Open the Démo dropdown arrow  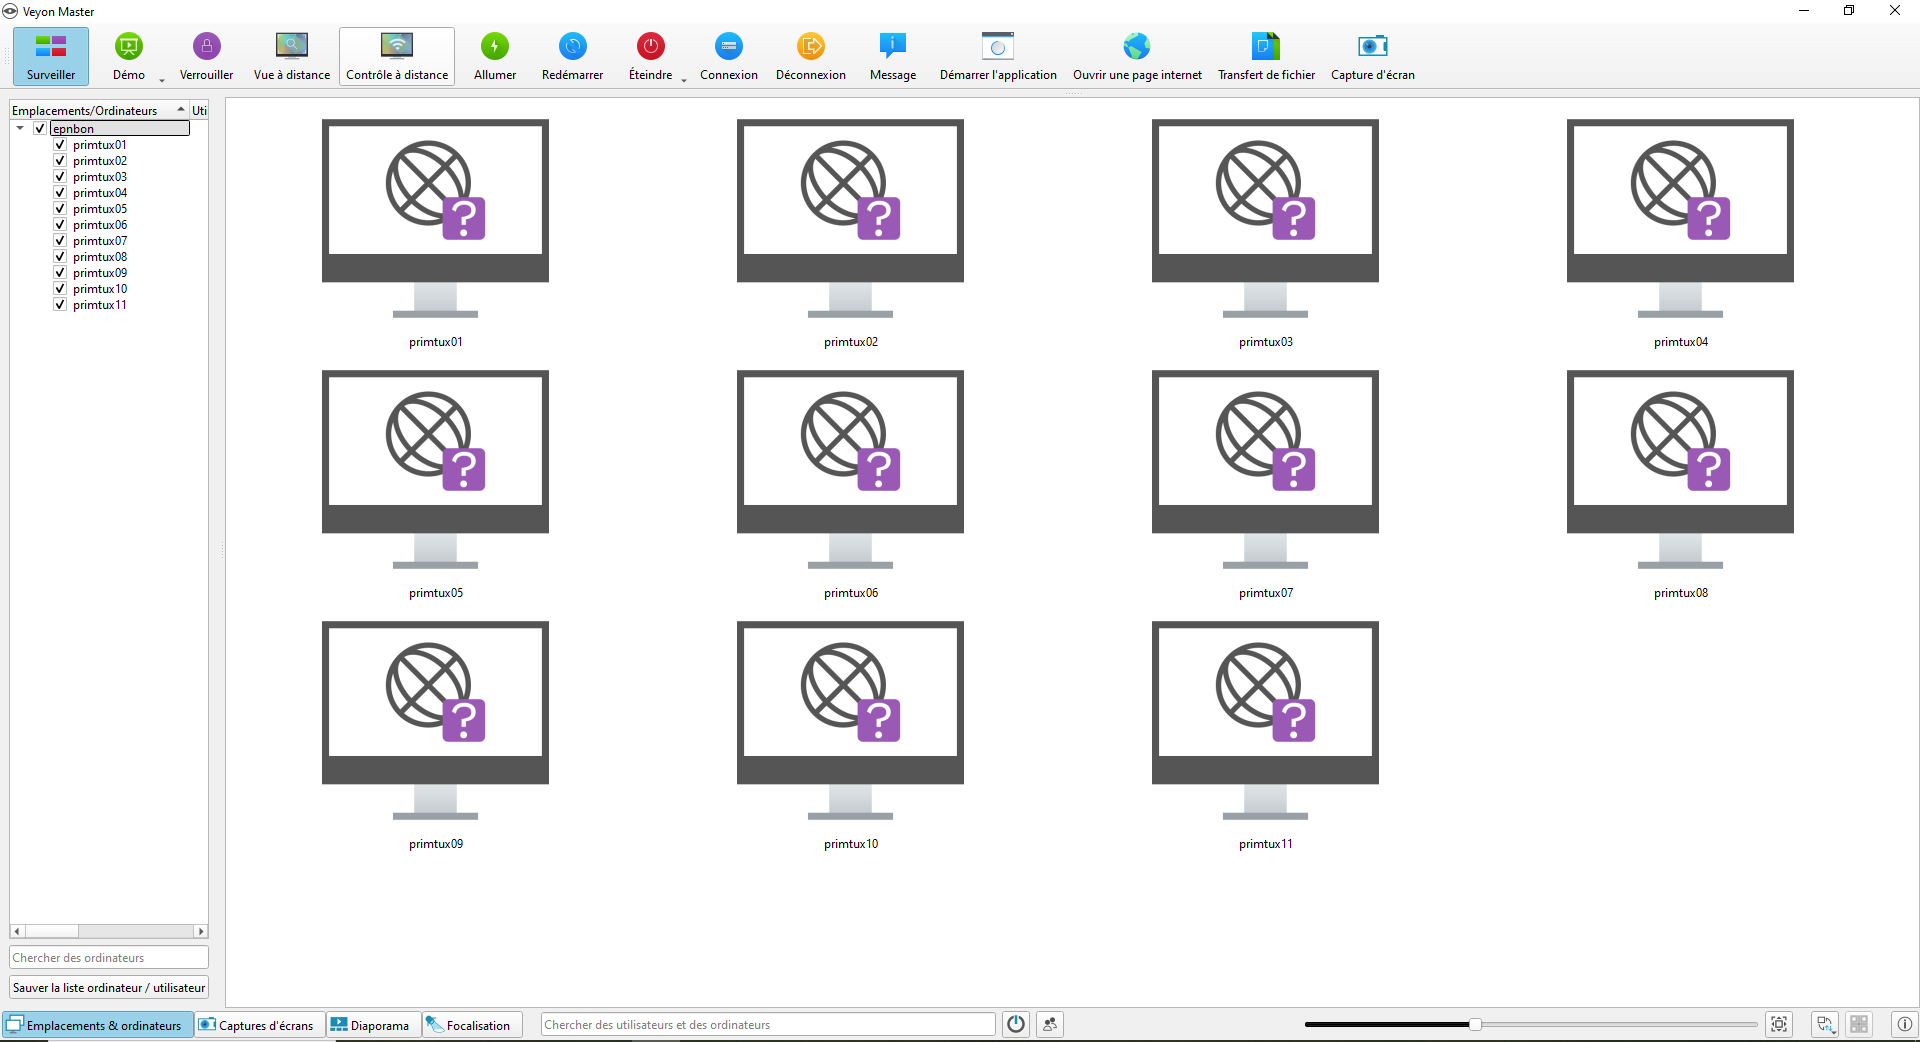(162, 80)
